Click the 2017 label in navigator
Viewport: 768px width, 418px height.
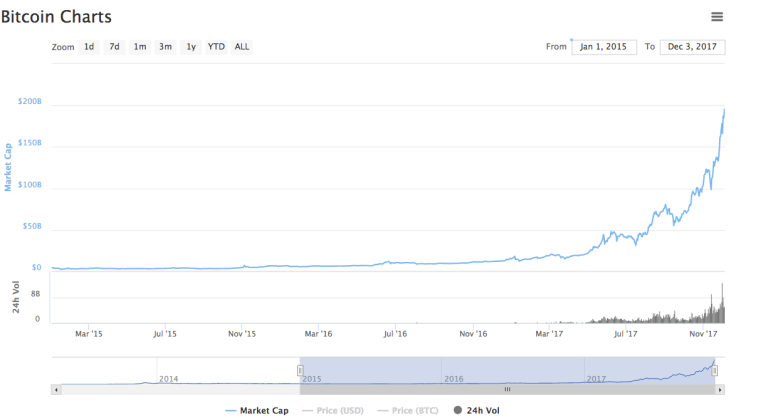coord(596,379)
